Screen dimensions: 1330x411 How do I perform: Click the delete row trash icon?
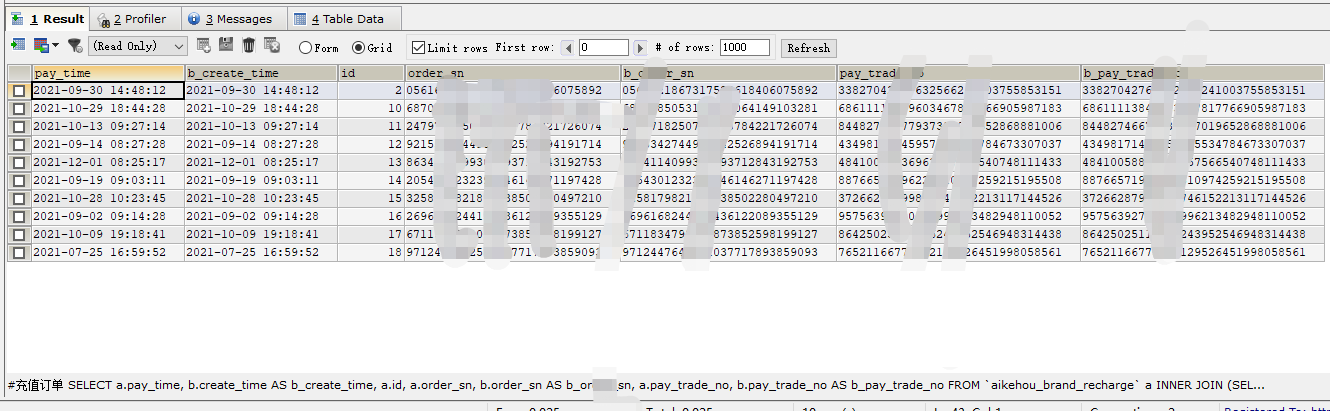pos(248,45)
